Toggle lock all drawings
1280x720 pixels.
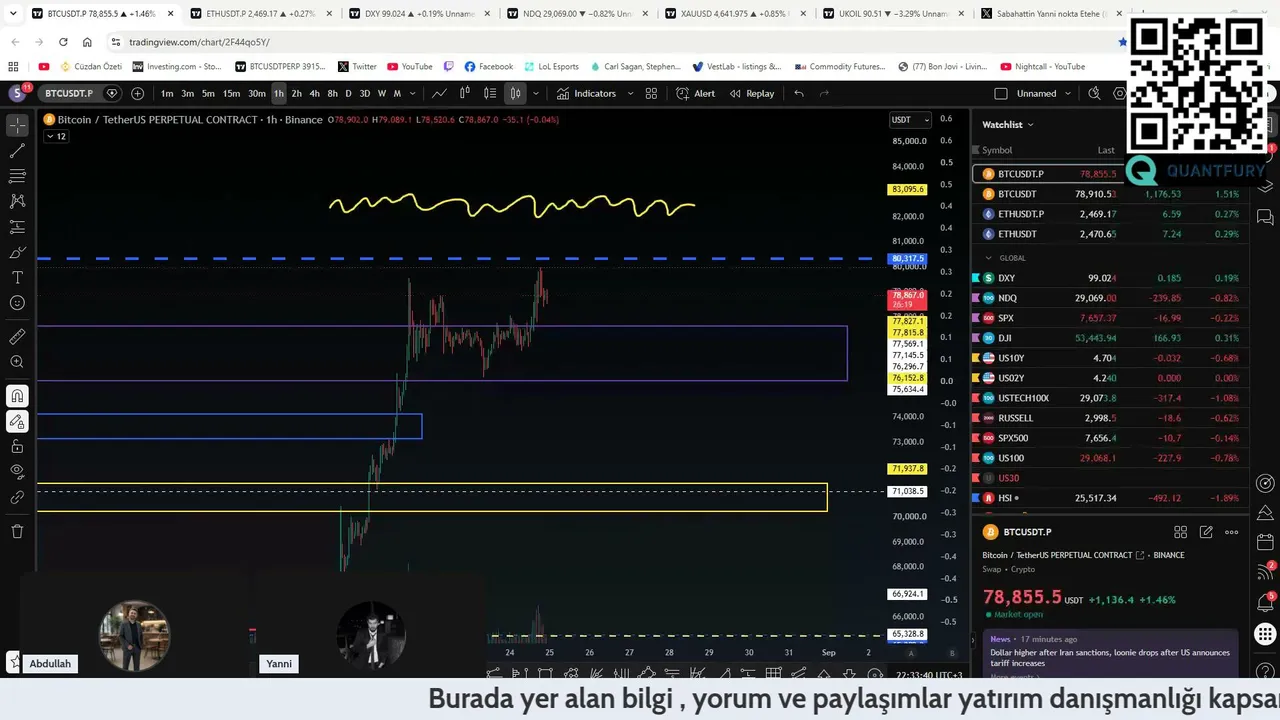pyautogui.click(x=17, y=447)
